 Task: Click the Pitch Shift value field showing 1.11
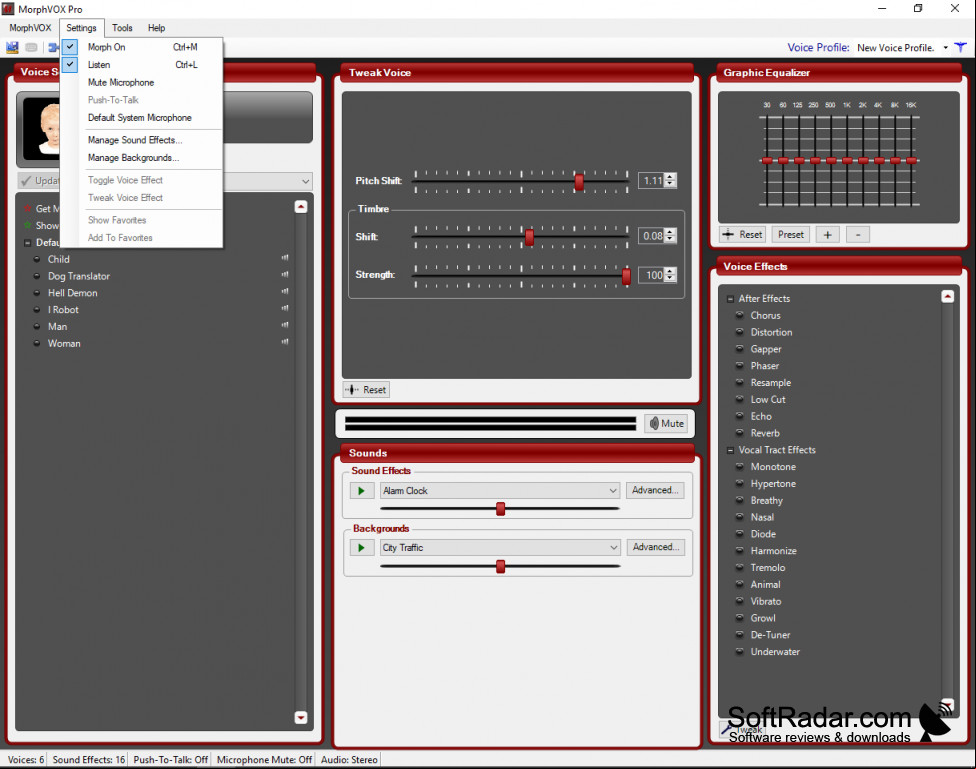[x=652, y=181]
